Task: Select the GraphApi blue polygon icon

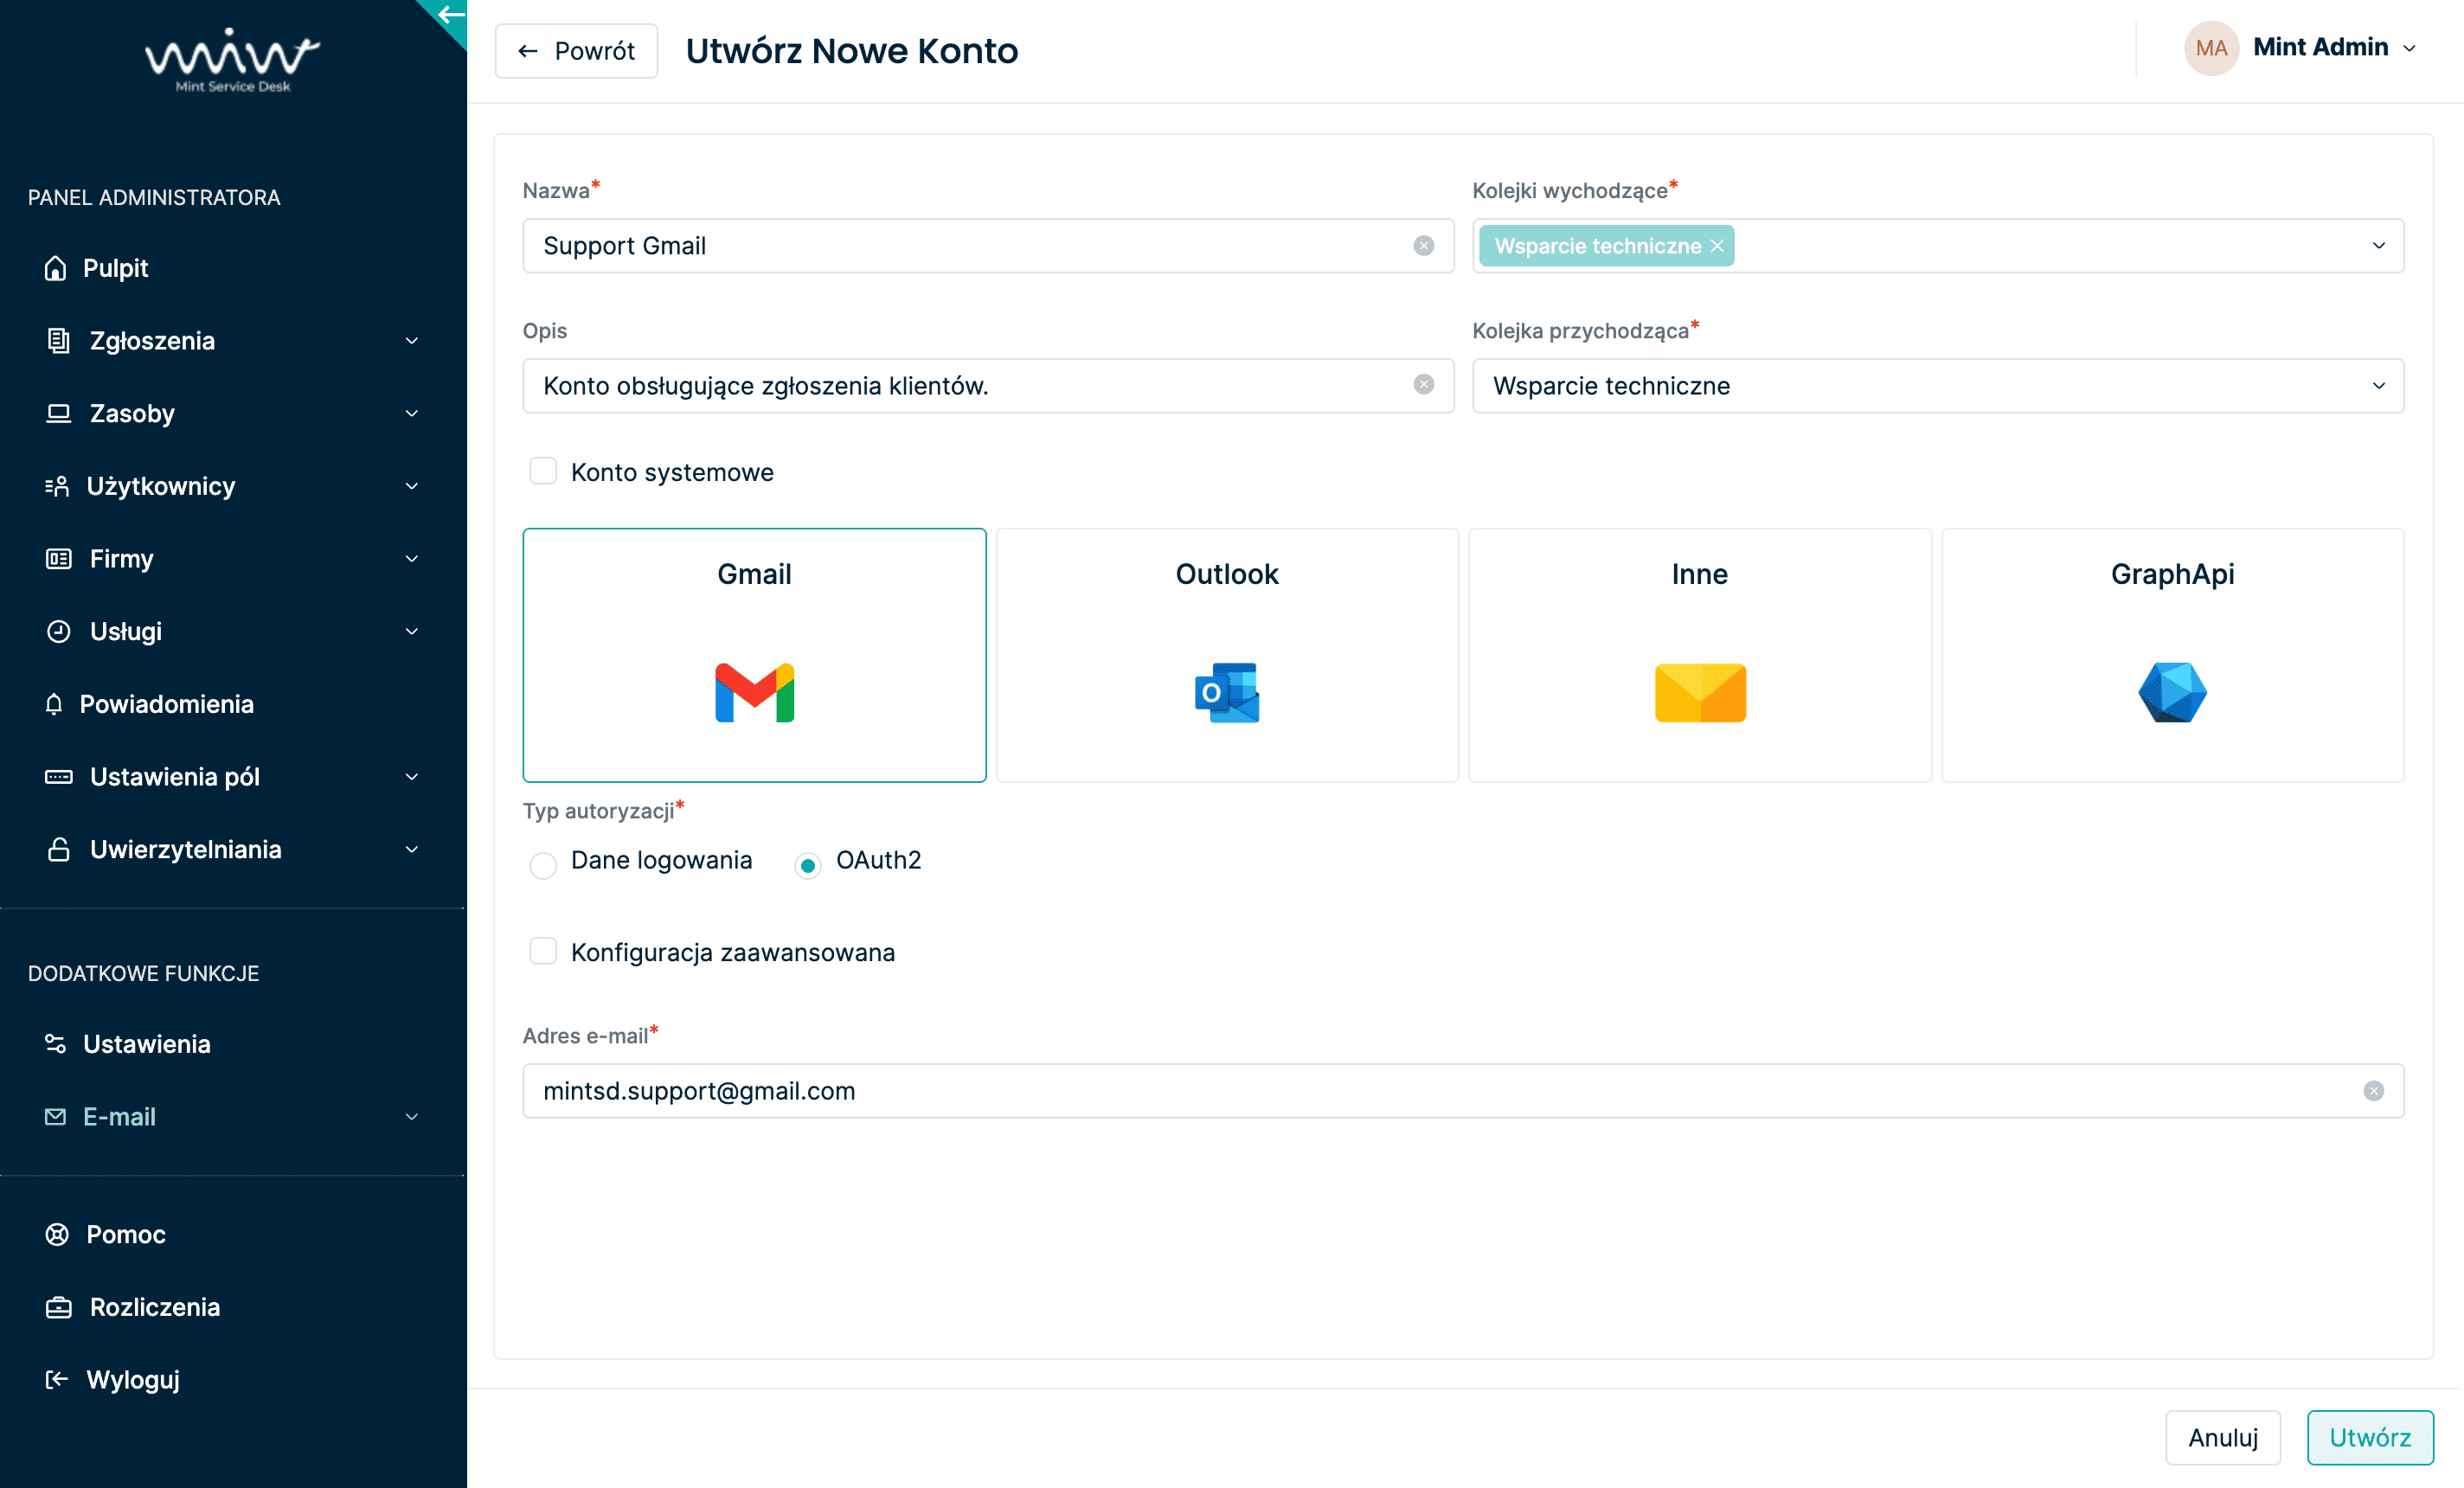Action: [2172, 692]
